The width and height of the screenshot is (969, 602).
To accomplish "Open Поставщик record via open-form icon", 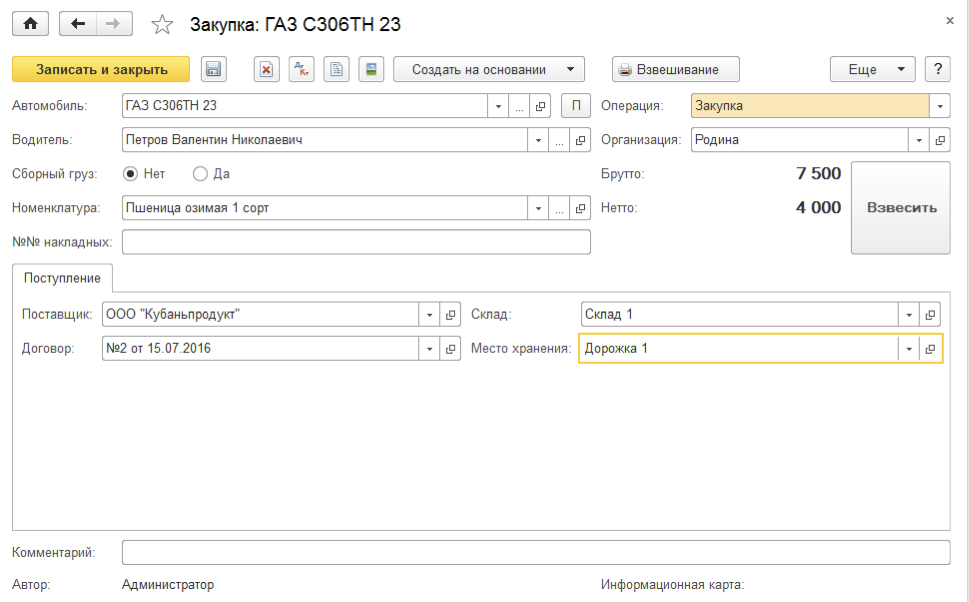I will pos(450,315).
